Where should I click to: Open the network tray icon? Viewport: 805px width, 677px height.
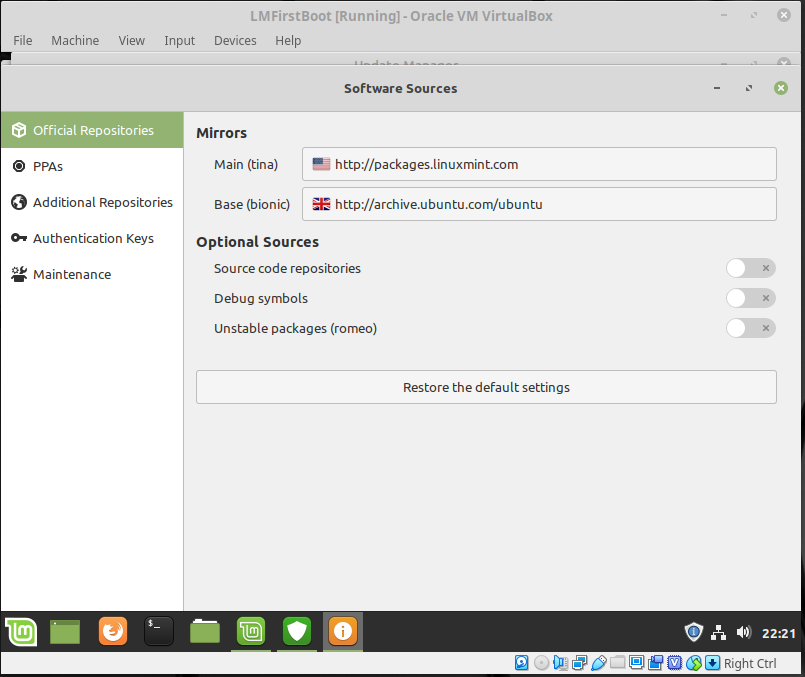pos(719,632)
